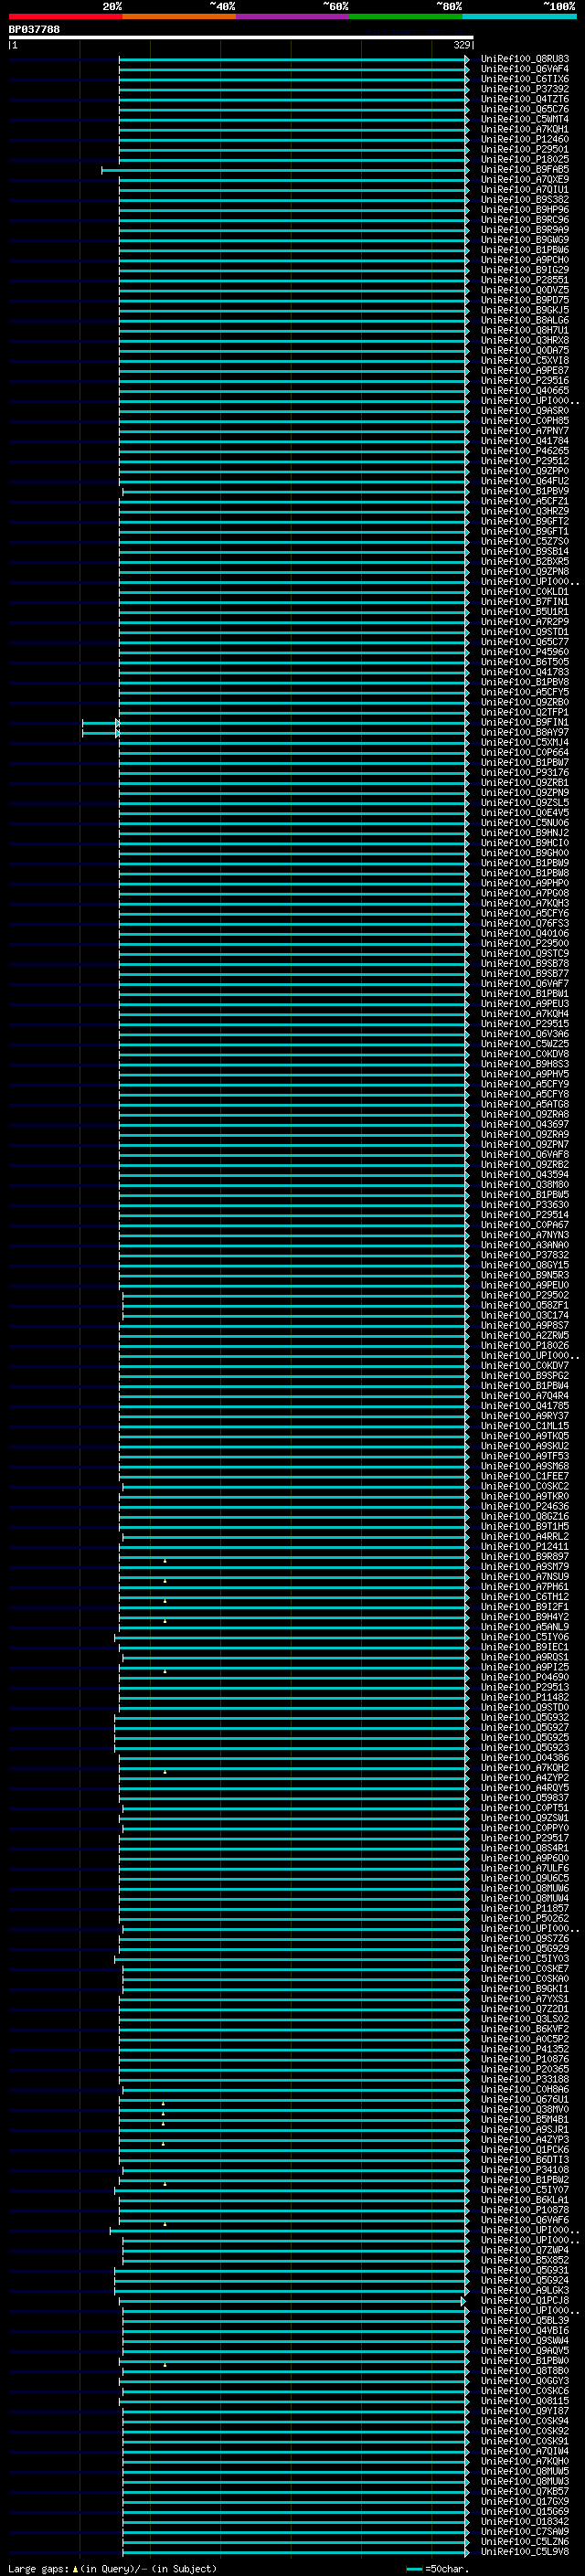Select the UniRef100_Q4VBI6 label
Image resolution: width=585 pixels, height=2576 pixels.
[x=525, y=2330]
